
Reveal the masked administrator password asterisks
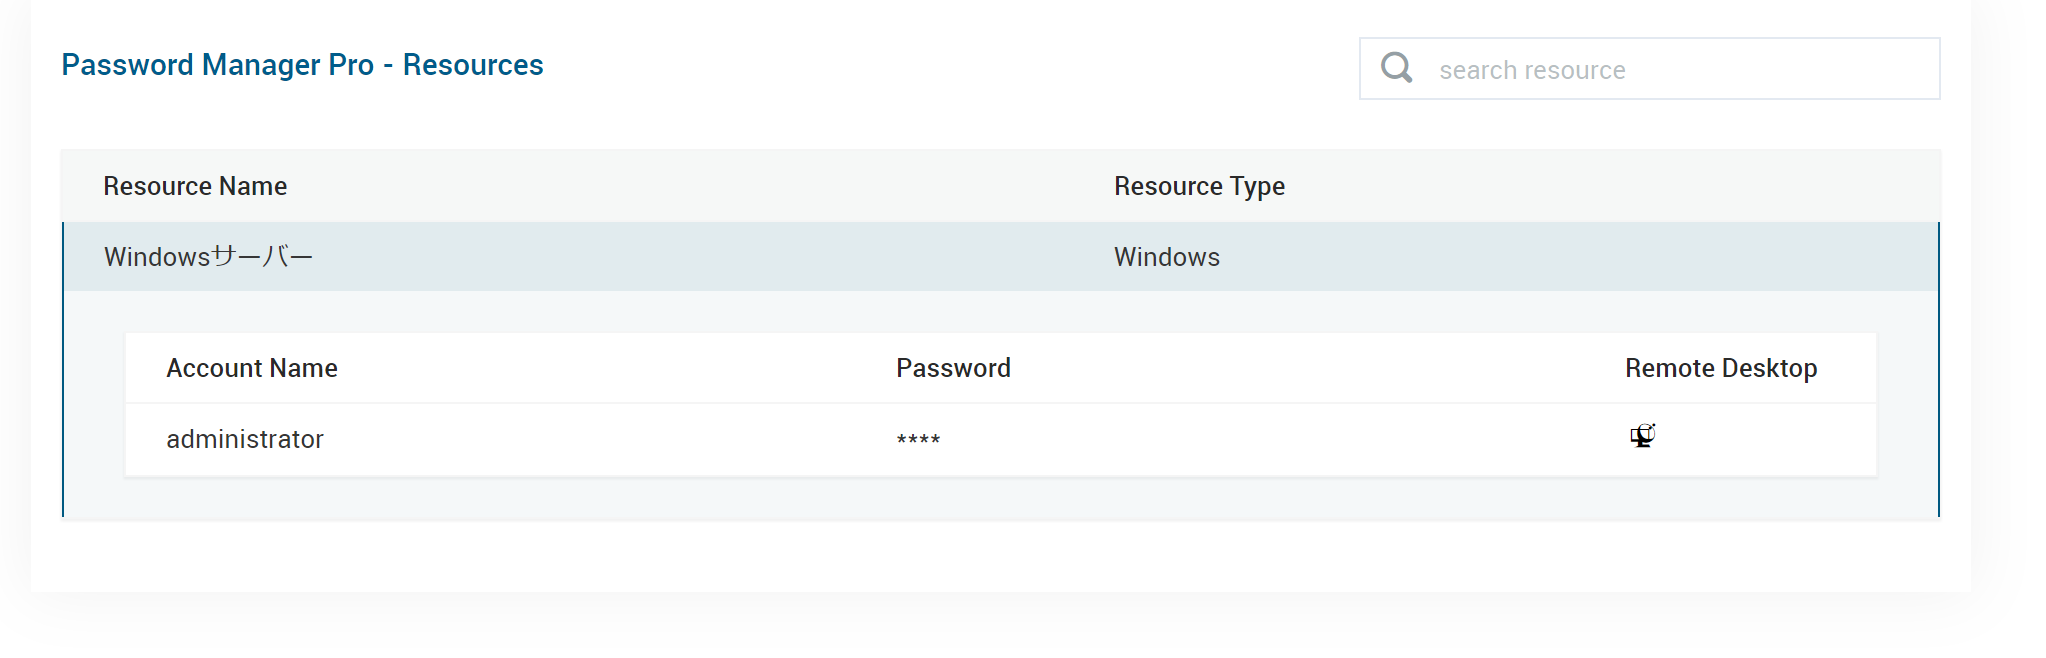(x=918, y=440)
